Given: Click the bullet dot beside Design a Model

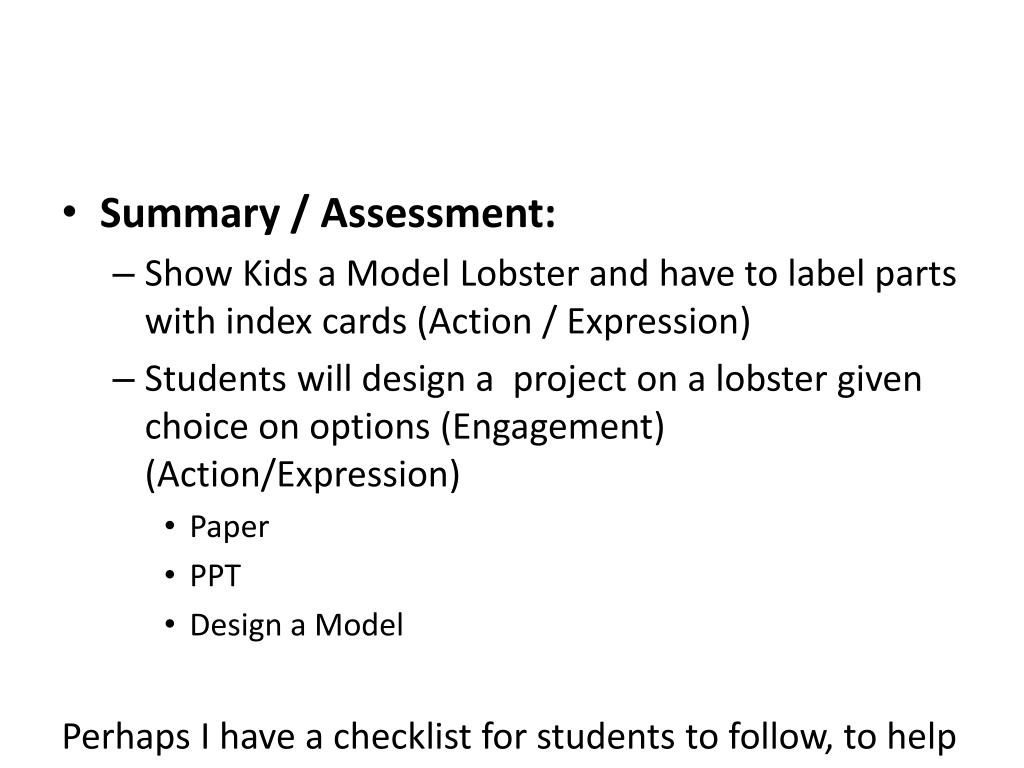Looking at the screenshot, I should (x=170, y=624).
